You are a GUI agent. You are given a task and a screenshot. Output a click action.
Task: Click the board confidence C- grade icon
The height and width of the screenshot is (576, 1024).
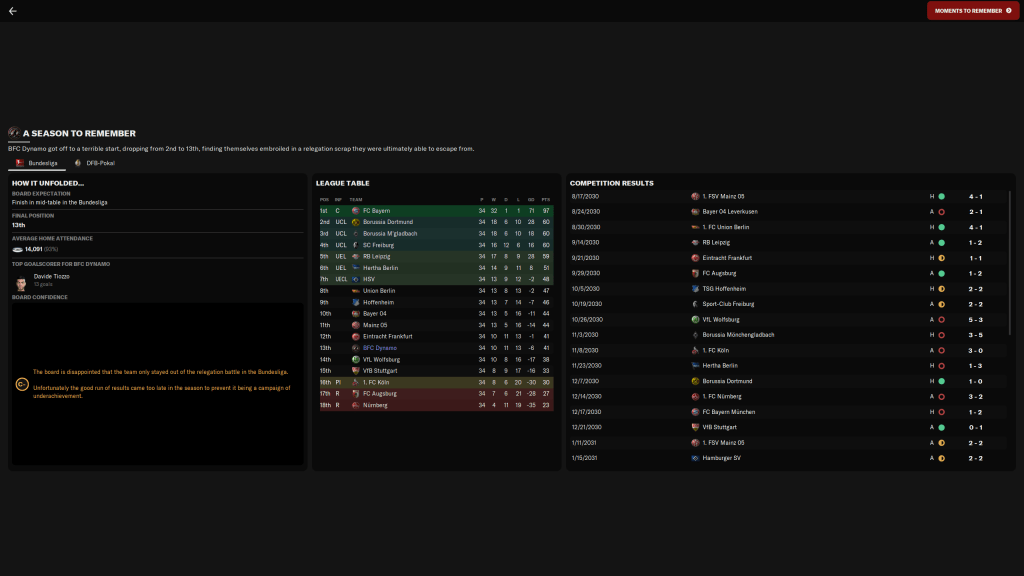pos(21,384)
